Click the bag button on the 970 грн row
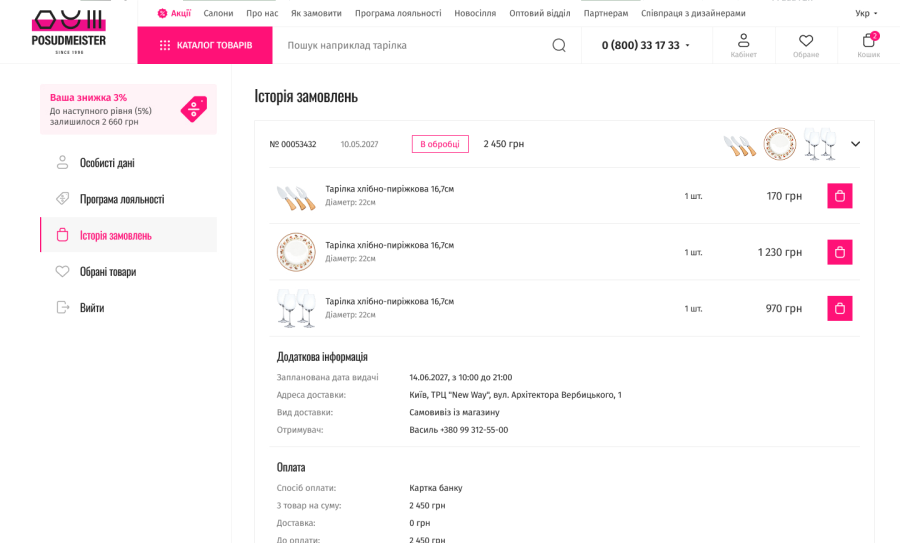The width and height of the screenshot is (900, 543). pyautogui.click(x=840, y=308)
